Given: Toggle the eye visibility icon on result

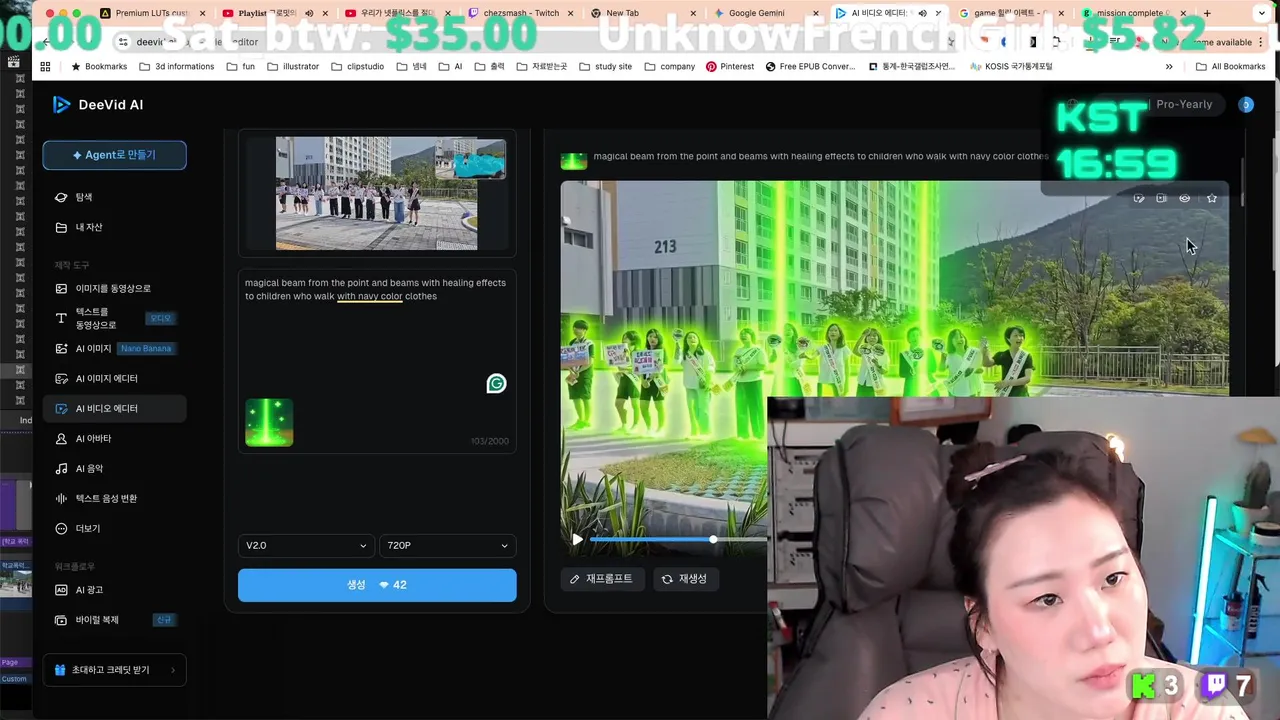Looking at the screenshot, I should click(x=1185, y=198).
